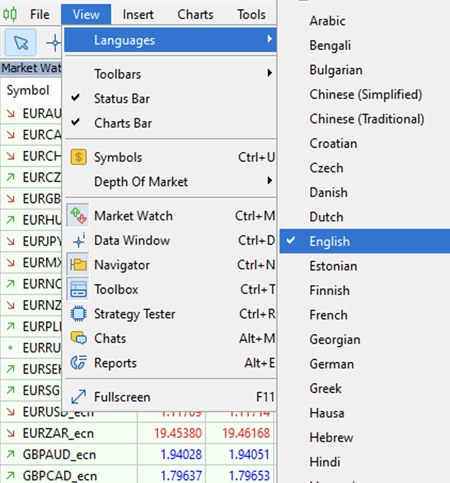The image size is (450, 483).
Task: Choose Navigator menu entry
Action: pyautogui.click(x=170, y=265)
